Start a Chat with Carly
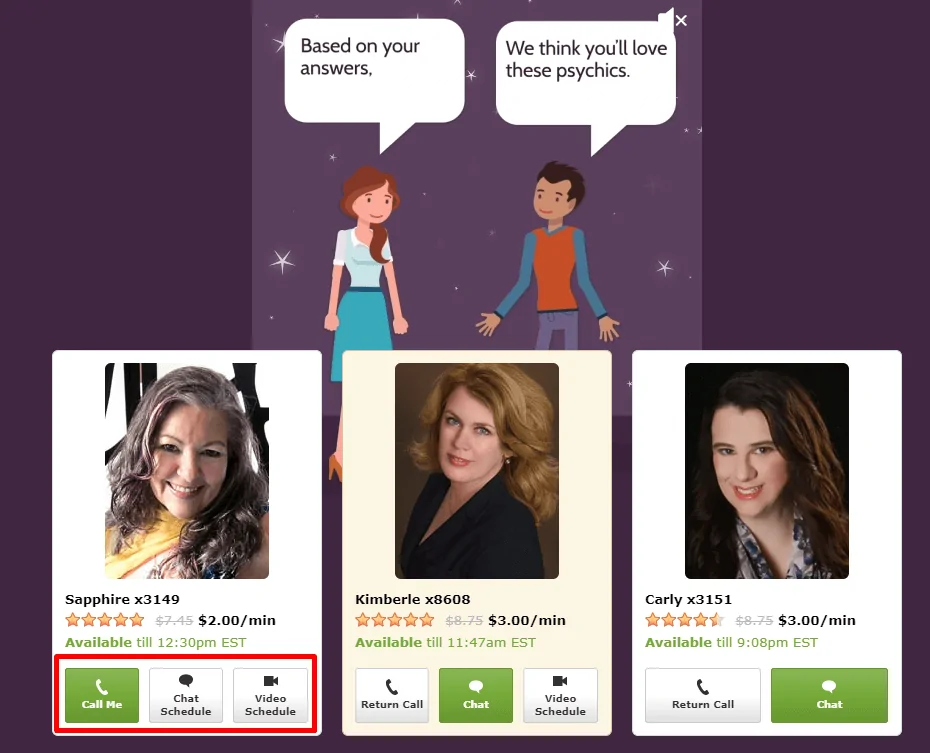Viewport: 930px width, 753px height. click(829, 695)
